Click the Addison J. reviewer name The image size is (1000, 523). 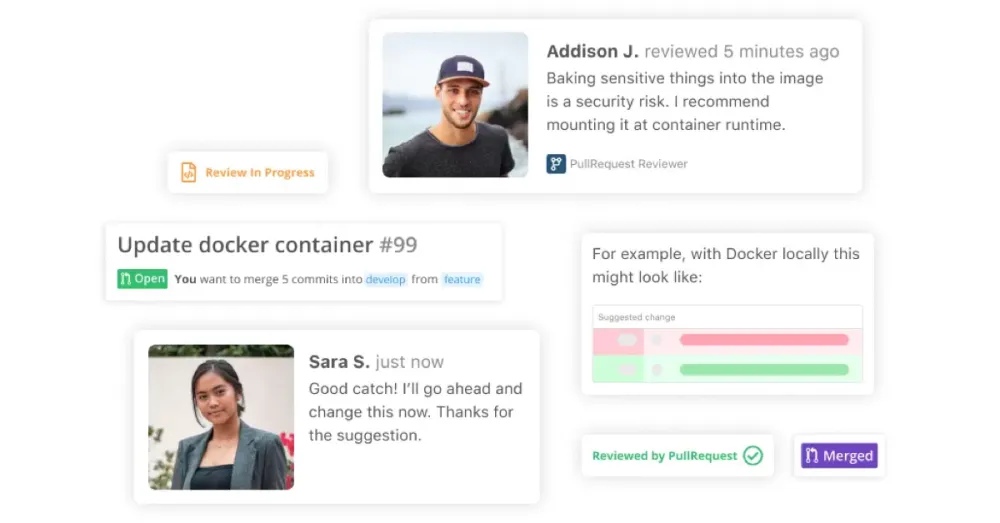[592, 51]
